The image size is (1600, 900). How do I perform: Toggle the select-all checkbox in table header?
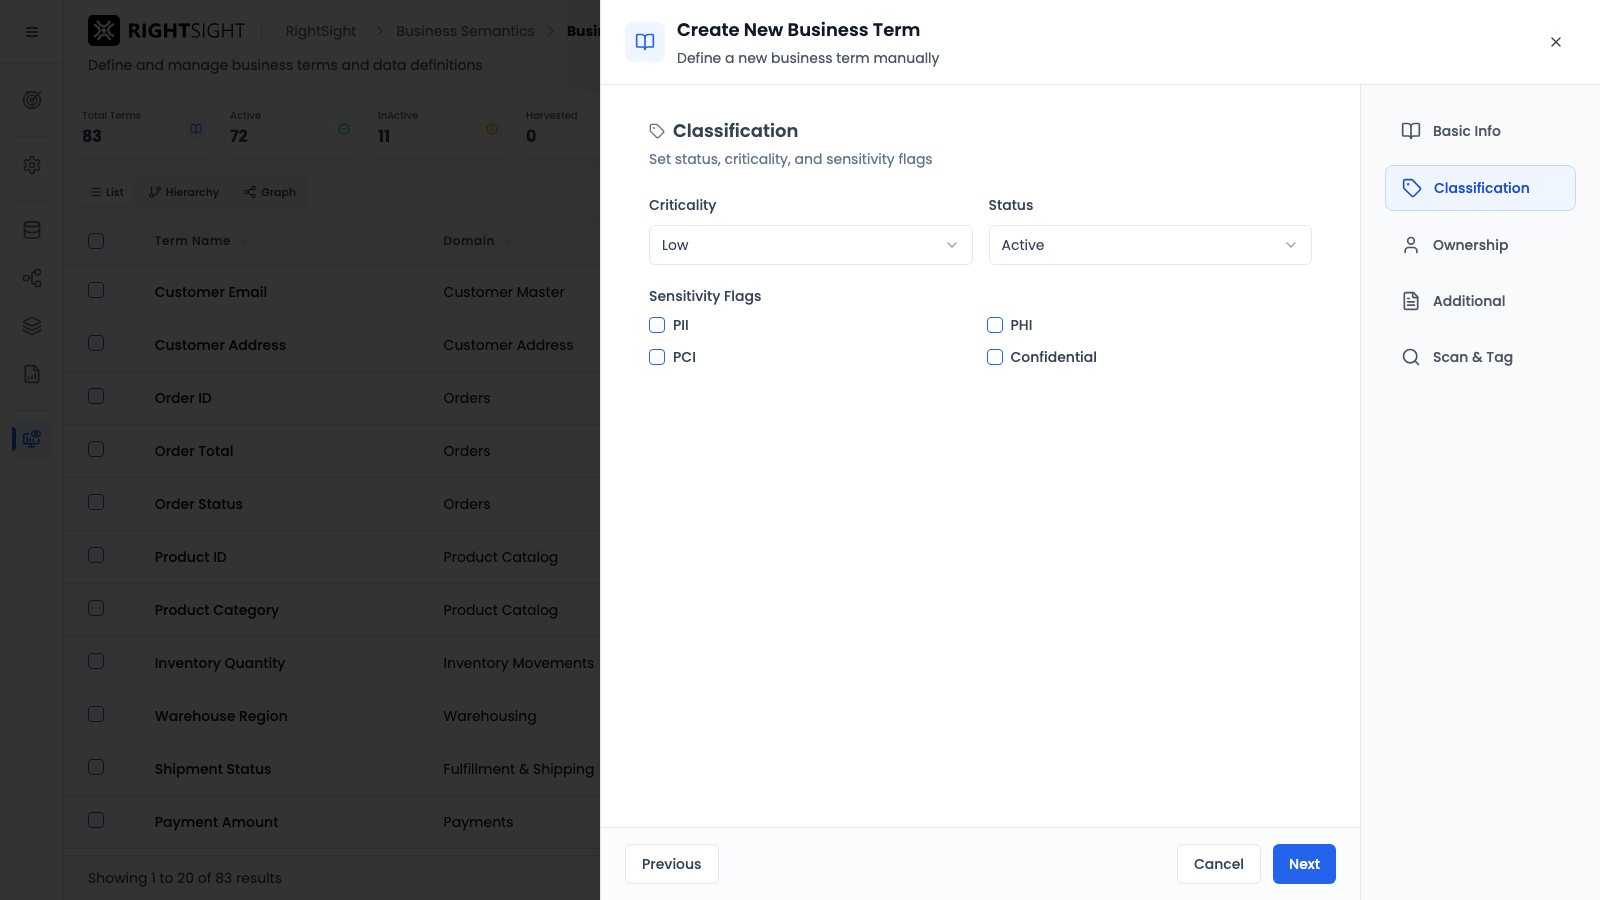pyautogui.click(x=96, y=241)
